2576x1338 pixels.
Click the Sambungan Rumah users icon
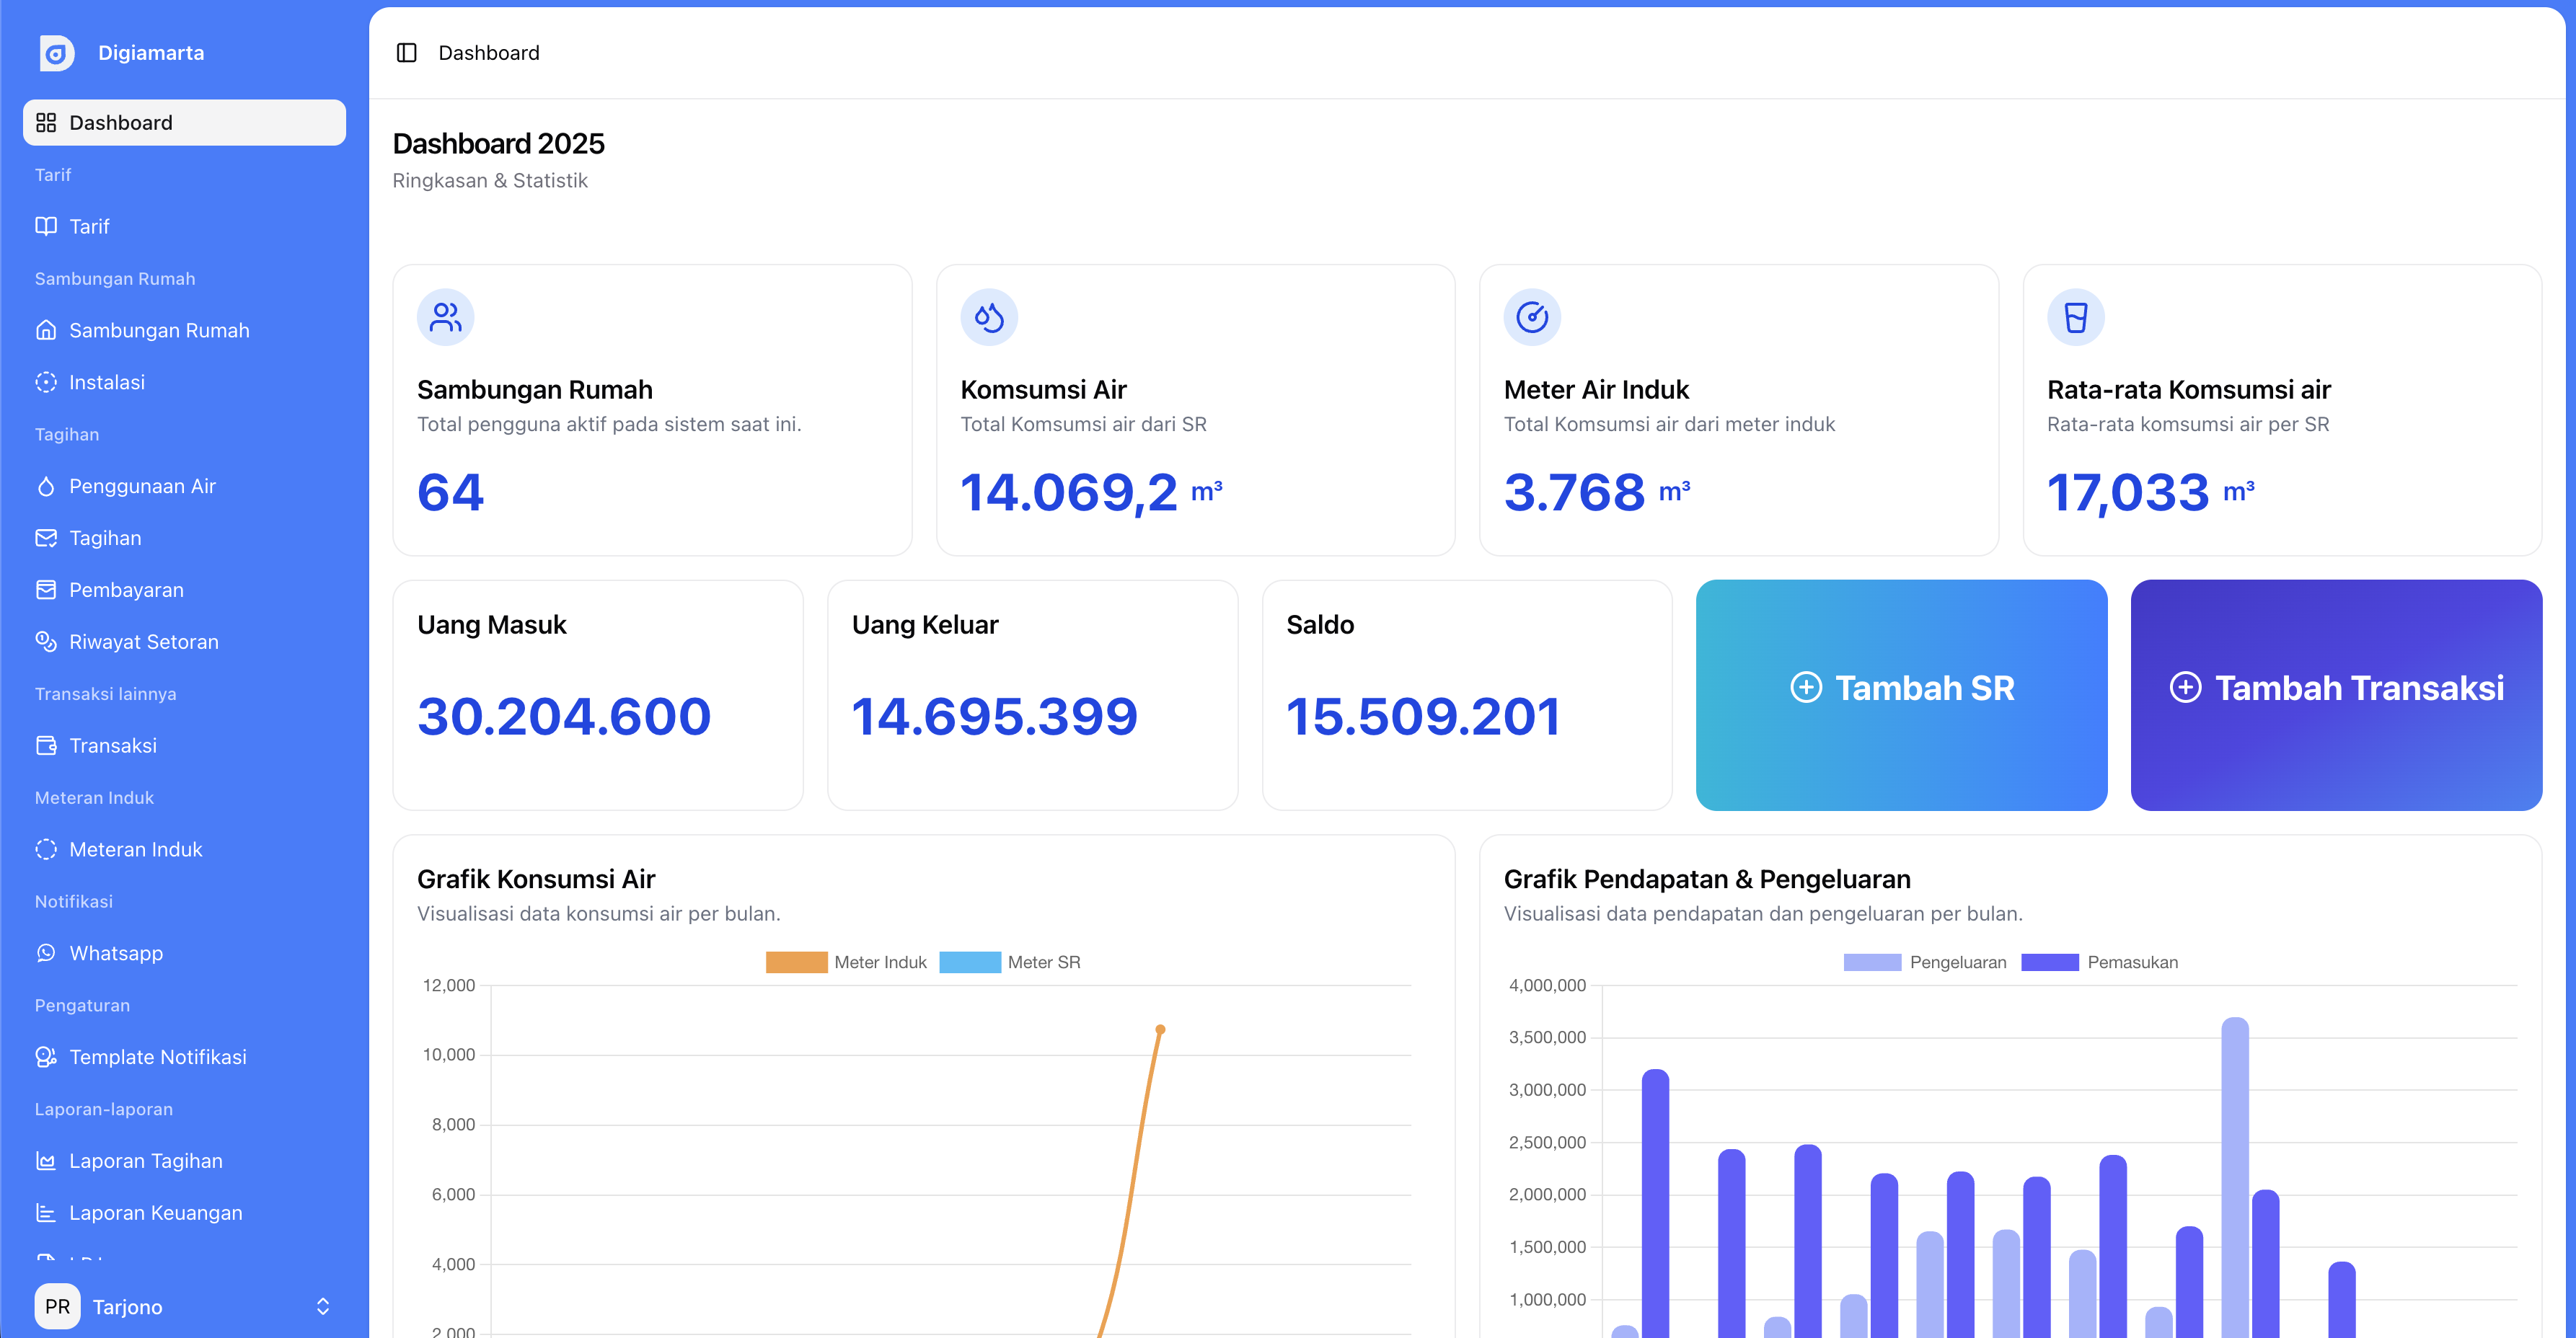click(x=446, y=317)
